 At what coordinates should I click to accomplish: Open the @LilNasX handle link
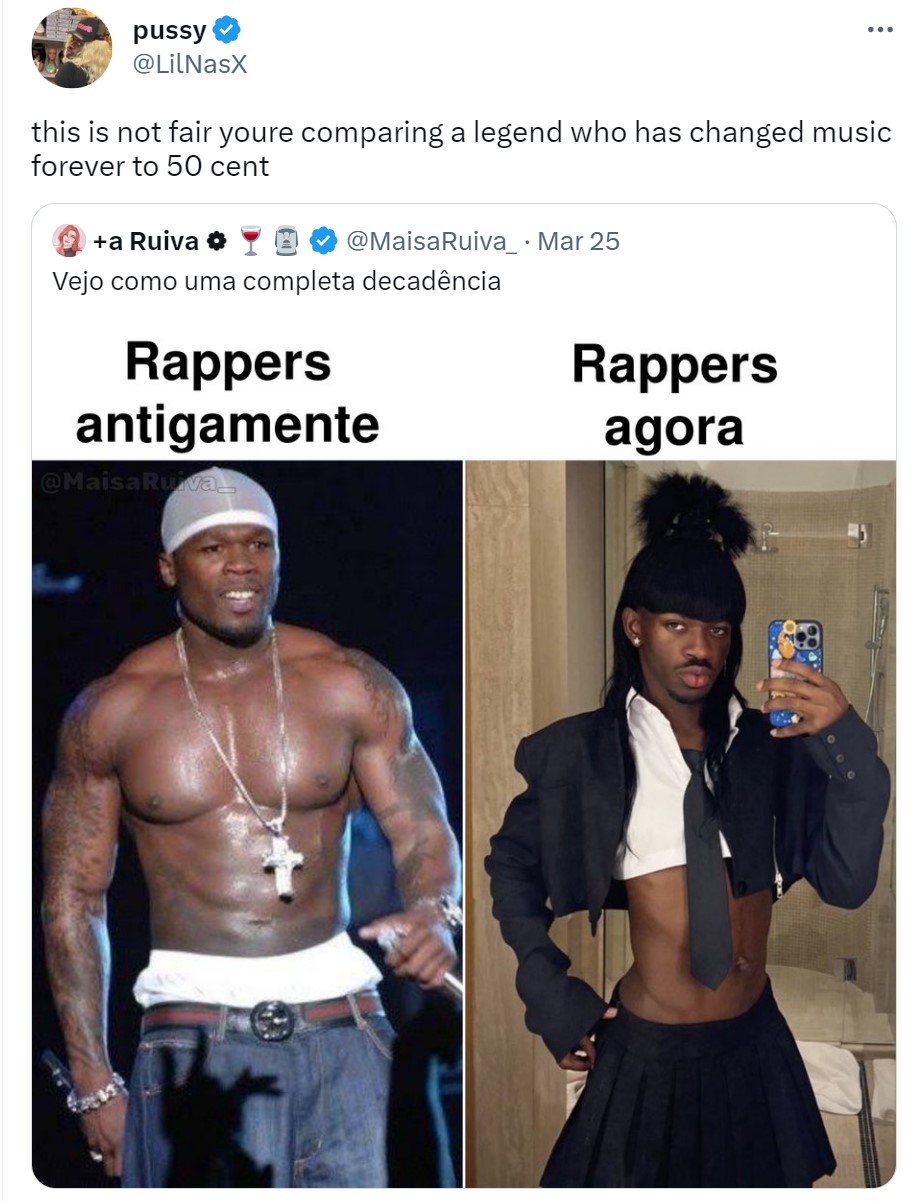pyautogui.click(x=189, y=65)
